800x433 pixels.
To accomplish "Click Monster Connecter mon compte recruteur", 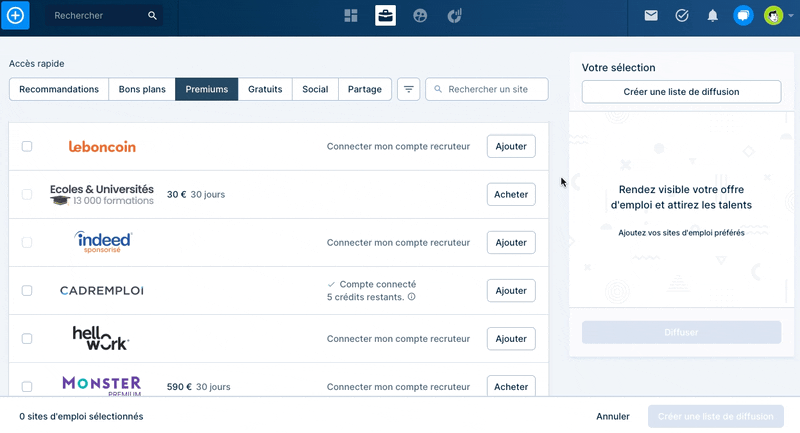I will (x=398, y=387).
